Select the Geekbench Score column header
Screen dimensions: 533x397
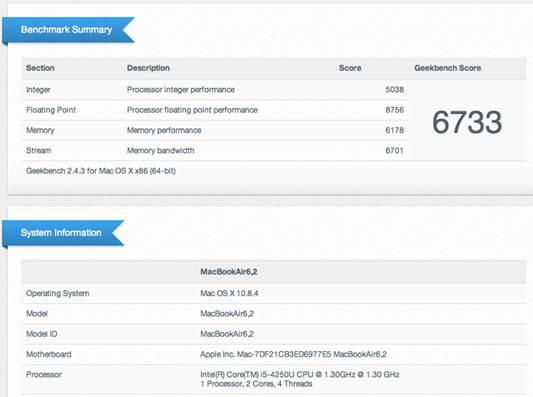[447, 68]
